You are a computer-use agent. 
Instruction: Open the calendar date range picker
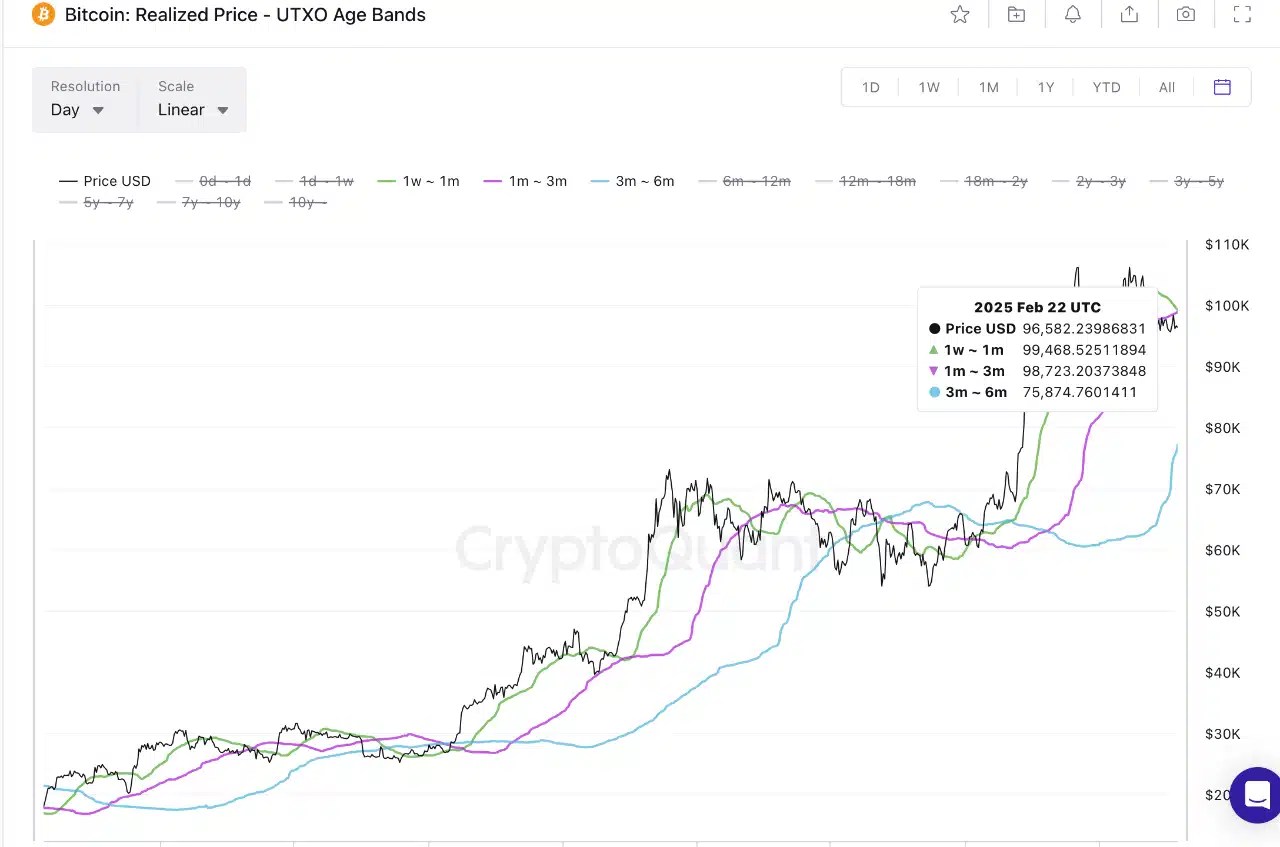tap(1222, 87)
